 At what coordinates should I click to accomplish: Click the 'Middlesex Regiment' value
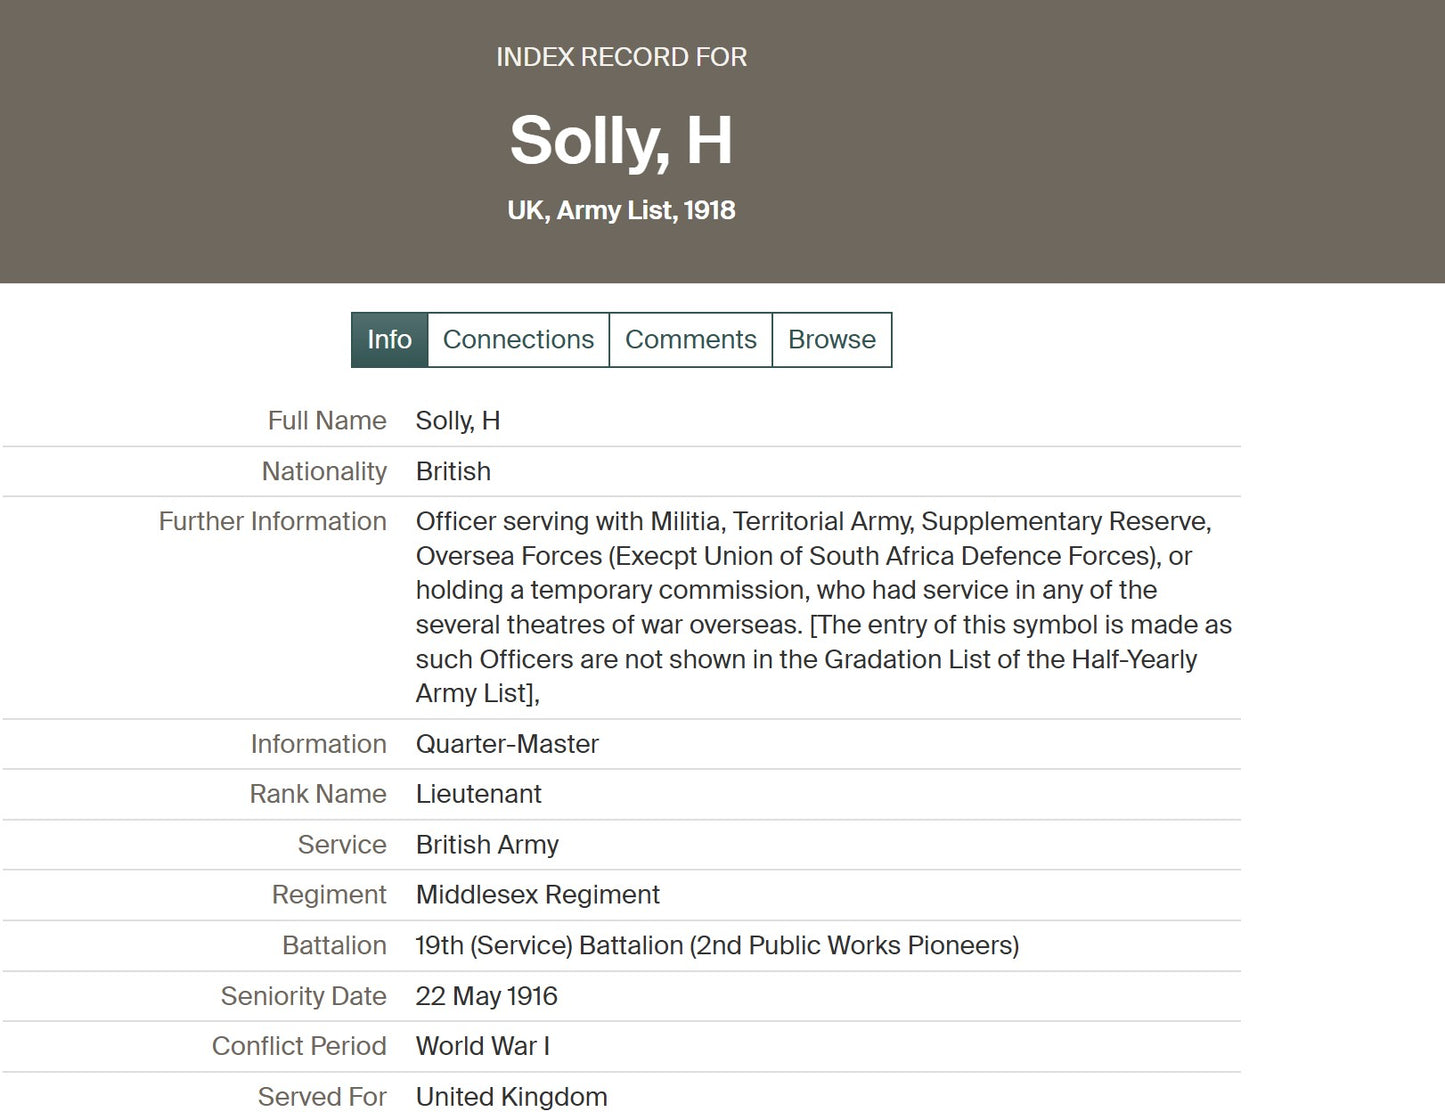tap(537, 895)
